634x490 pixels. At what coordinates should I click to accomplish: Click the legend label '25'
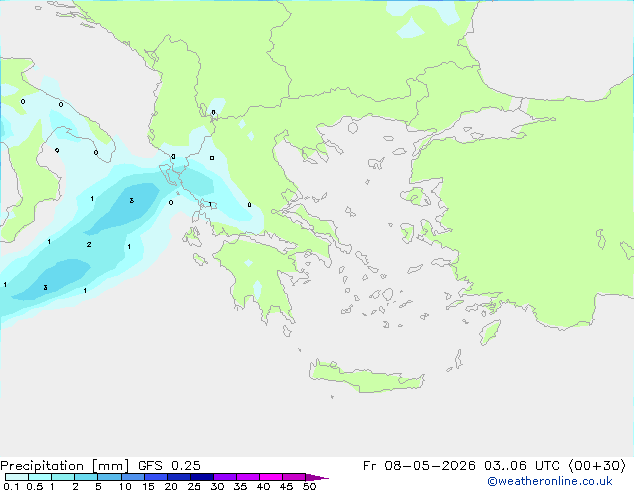coord(194,486)
